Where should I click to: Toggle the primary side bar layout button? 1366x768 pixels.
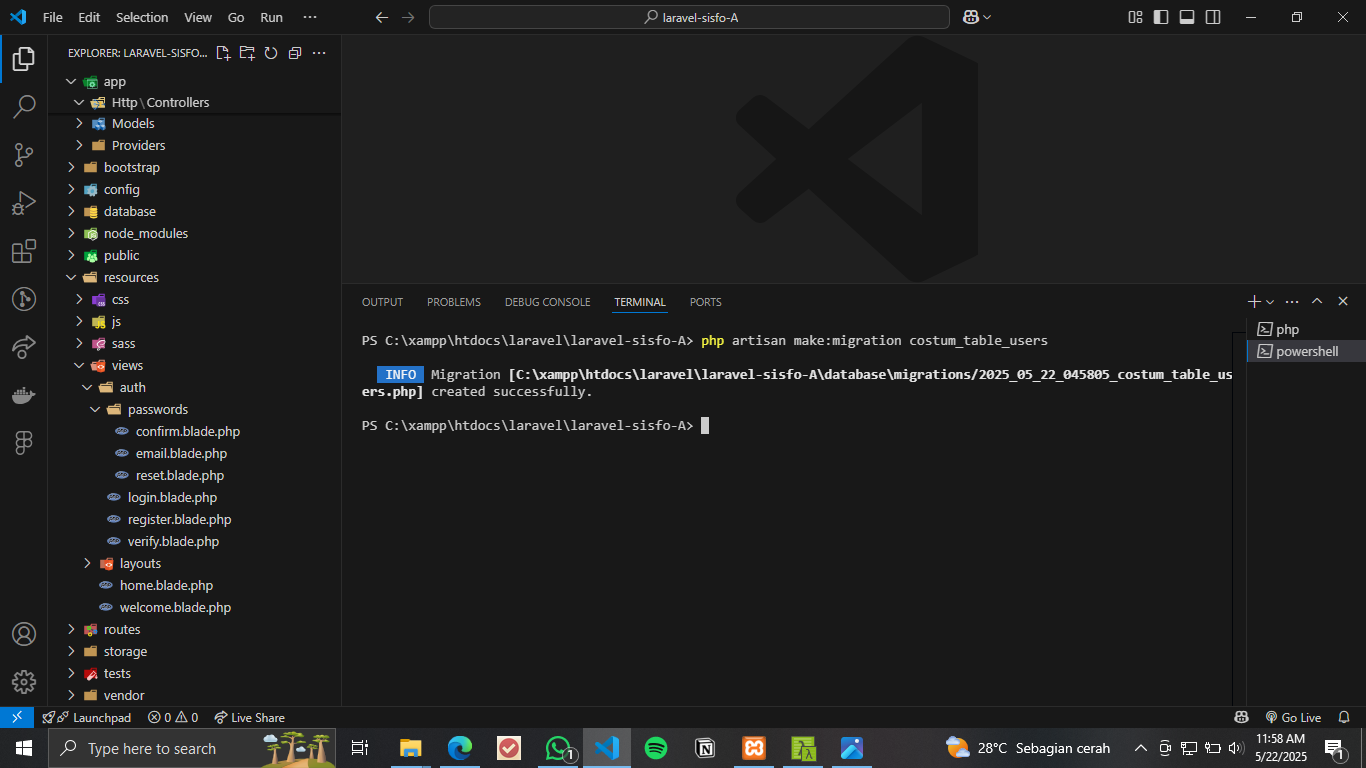coord(1161,17)
